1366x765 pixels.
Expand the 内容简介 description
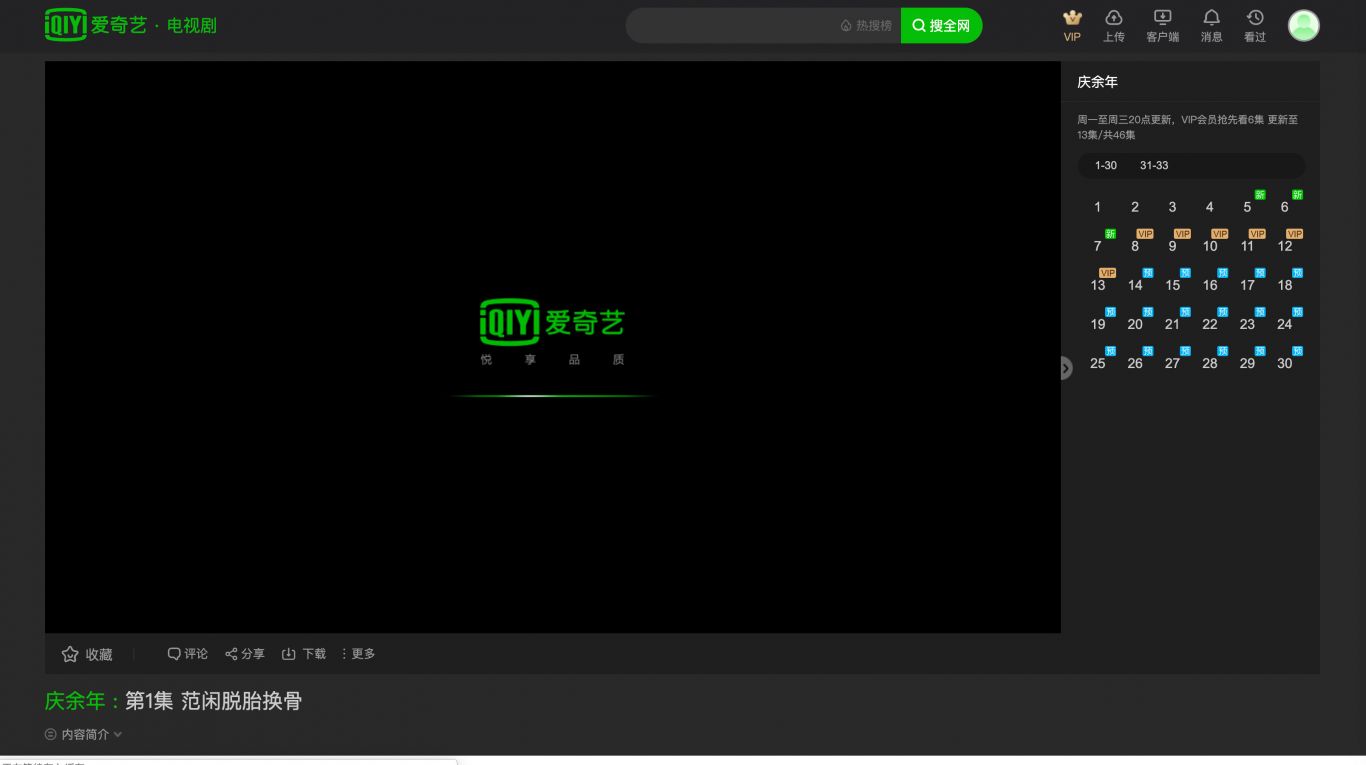pyautogui.click(x=84, y=734)
